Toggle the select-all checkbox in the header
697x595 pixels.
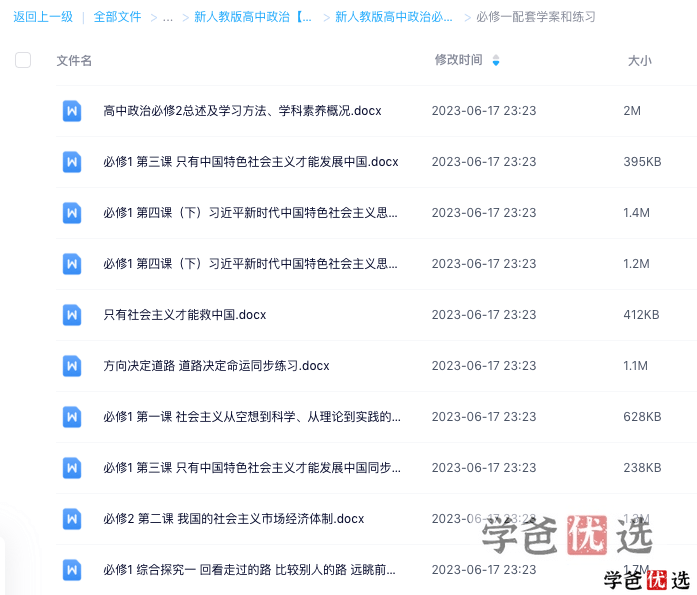23,60
